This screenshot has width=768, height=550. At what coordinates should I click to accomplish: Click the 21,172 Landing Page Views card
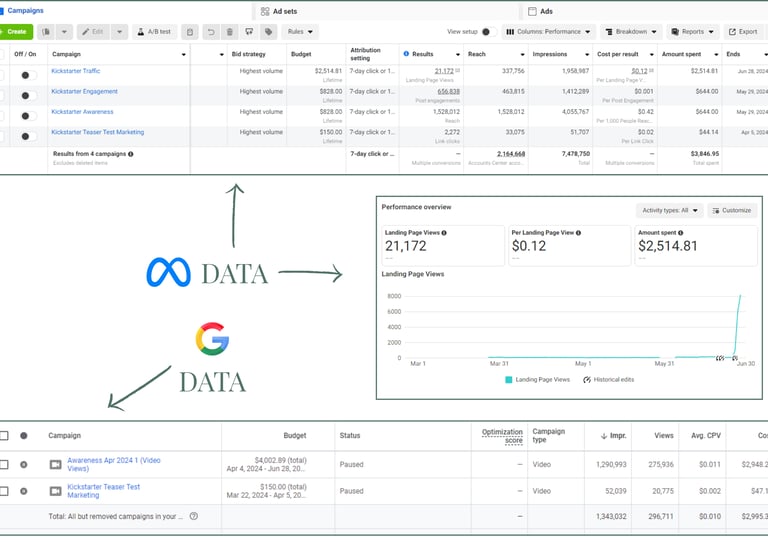[443, 245]
